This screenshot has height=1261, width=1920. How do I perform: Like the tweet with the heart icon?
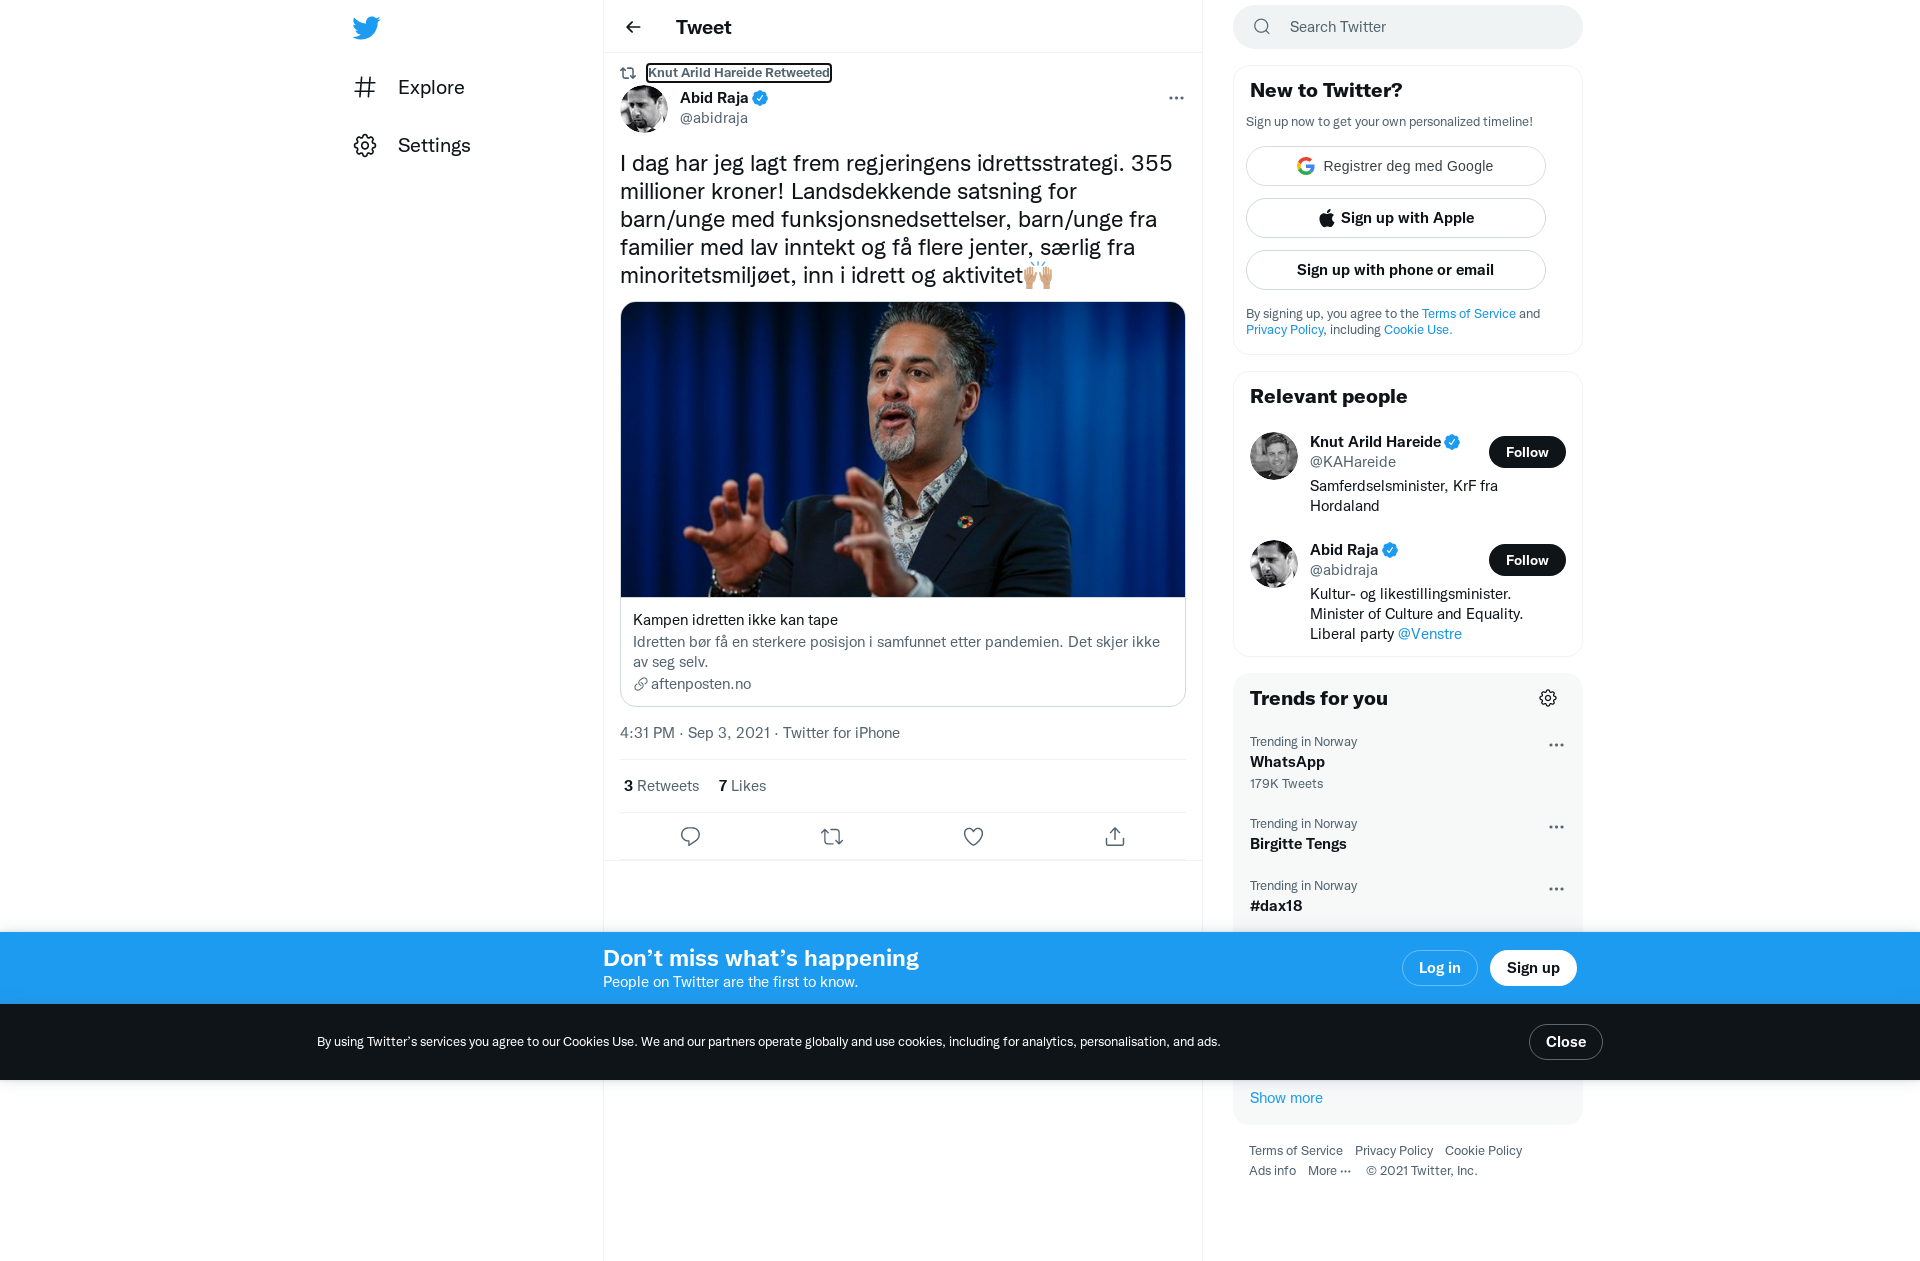click(973, 837)
